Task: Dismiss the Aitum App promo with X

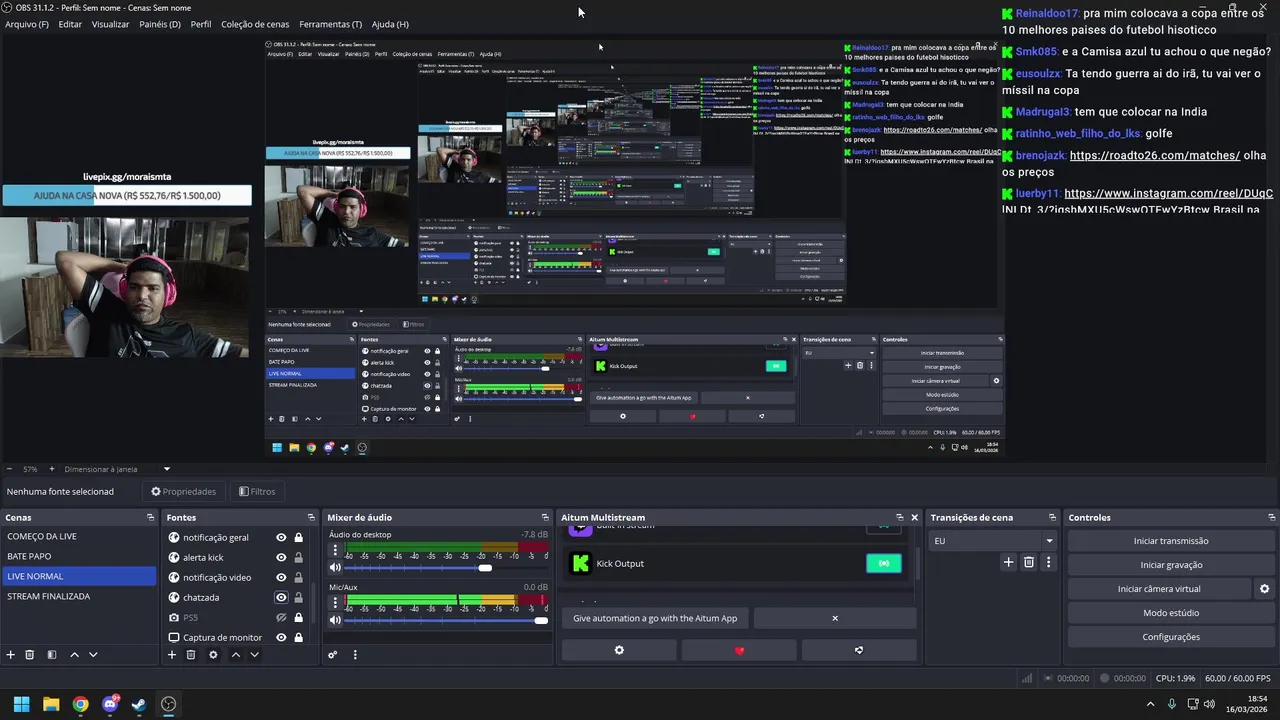Action: click(835, 618)
